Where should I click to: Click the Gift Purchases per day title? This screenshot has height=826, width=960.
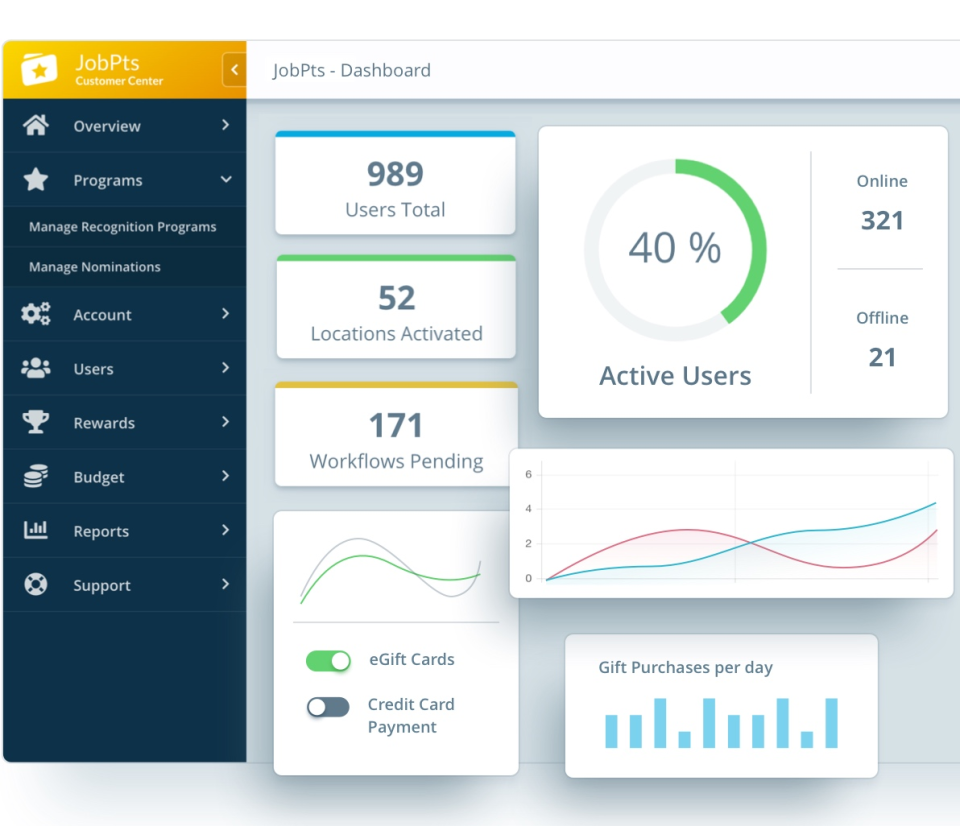[685, 667]
